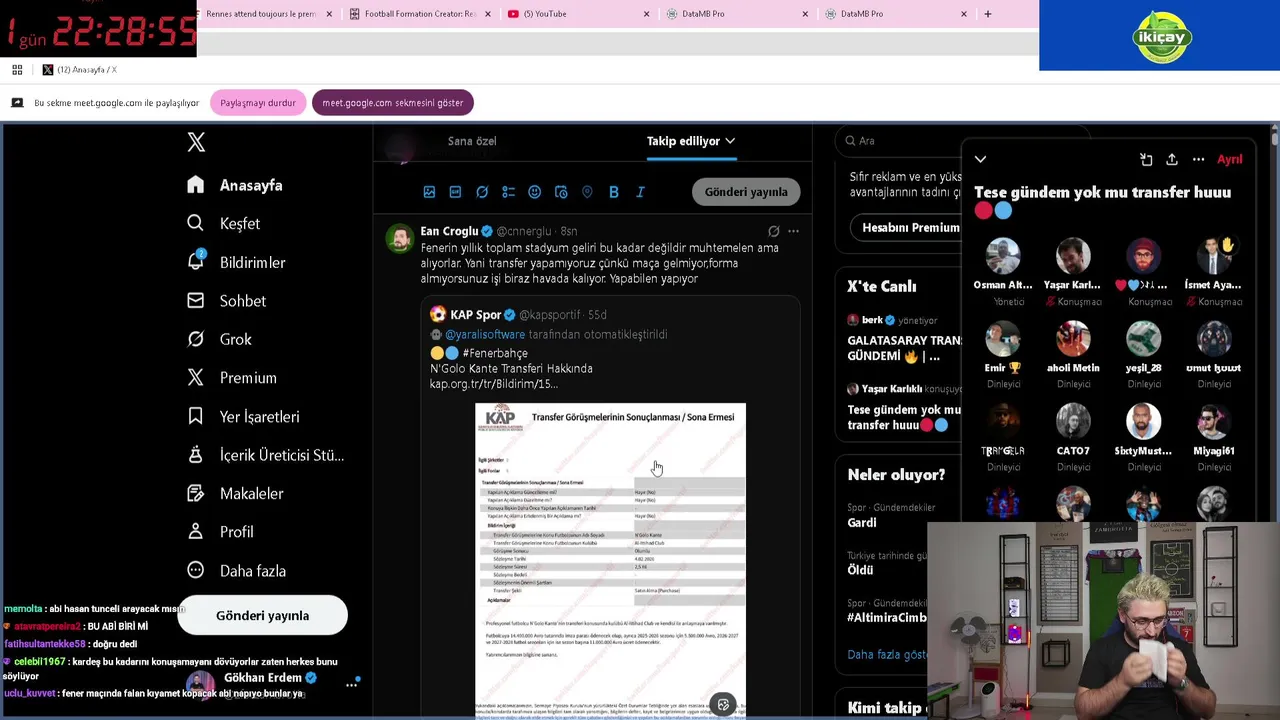Image resolution: width=1280 pixels, height=720 pixels.
Task: Add a GIF in post composer
Action: (x=455, y=192)
